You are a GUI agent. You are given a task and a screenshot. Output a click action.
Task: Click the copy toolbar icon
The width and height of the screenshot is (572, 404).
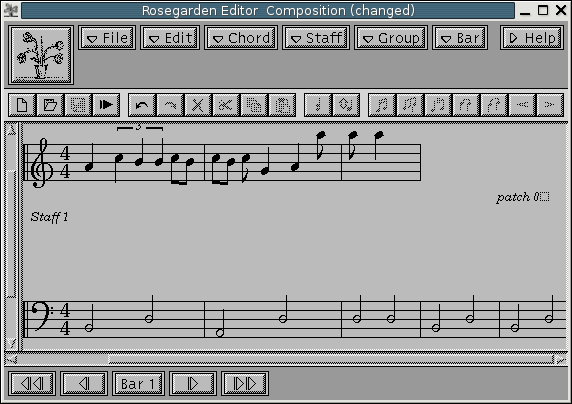[254, 105]
